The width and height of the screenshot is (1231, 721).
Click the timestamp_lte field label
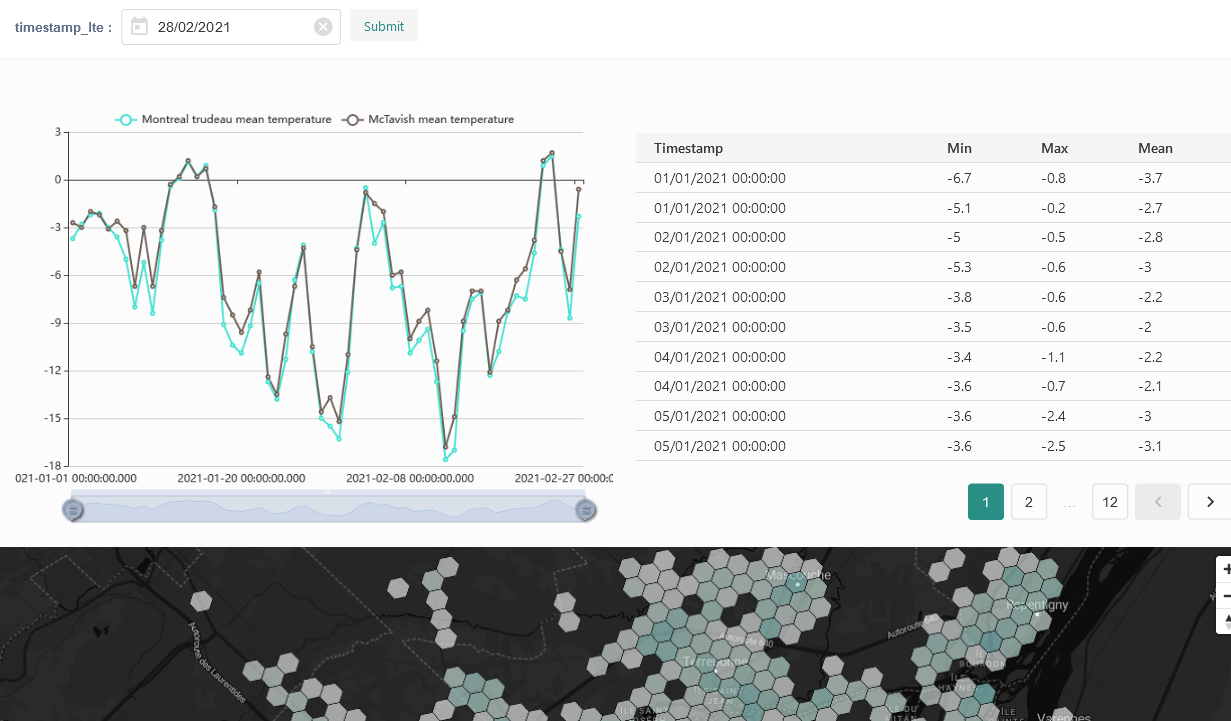point(63,27)
